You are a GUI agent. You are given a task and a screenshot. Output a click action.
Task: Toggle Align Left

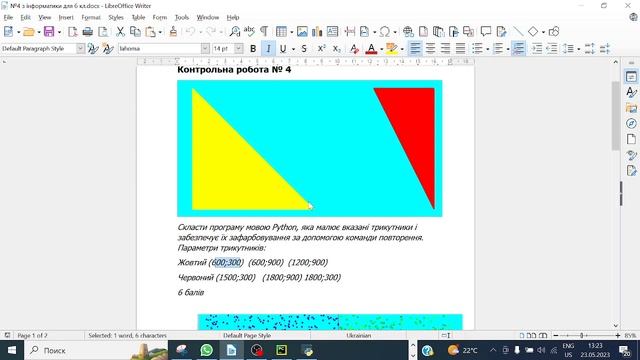415,49
